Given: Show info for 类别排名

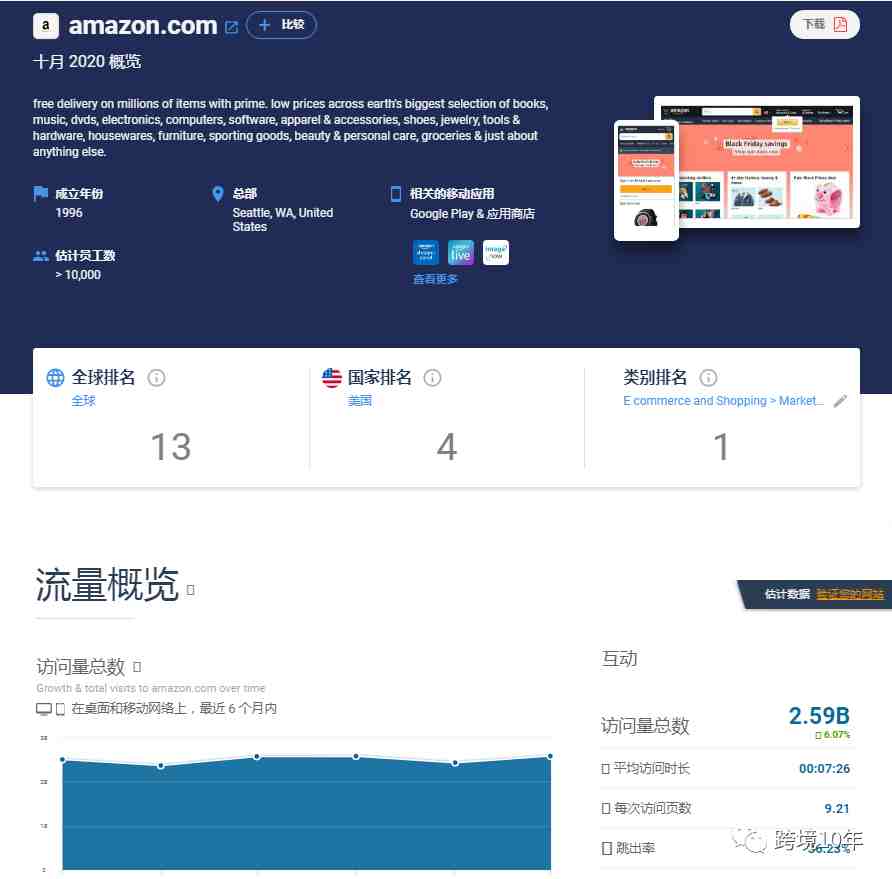Looking at the screenshot, I should [708, 378].
